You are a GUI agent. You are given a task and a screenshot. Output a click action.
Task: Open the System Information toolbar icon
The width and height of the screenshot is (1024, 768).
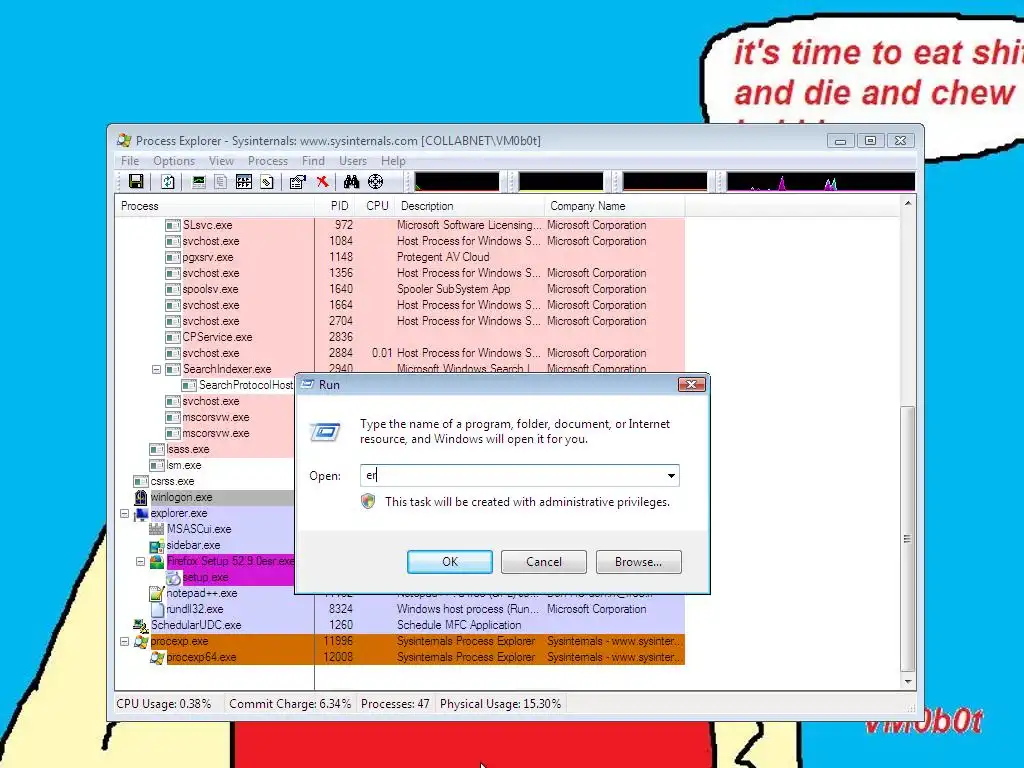(x=199, y=182)
